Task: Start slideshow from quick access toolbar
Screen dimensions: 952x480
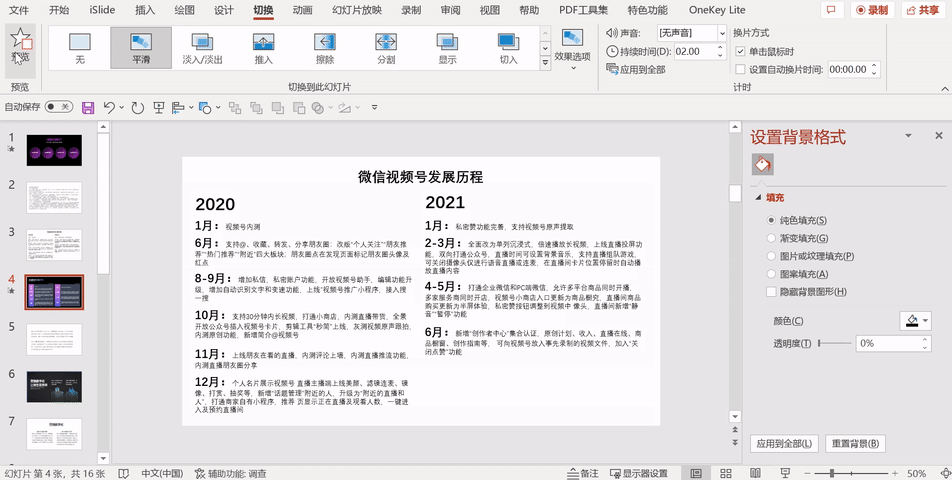Action: click(158, 107)
